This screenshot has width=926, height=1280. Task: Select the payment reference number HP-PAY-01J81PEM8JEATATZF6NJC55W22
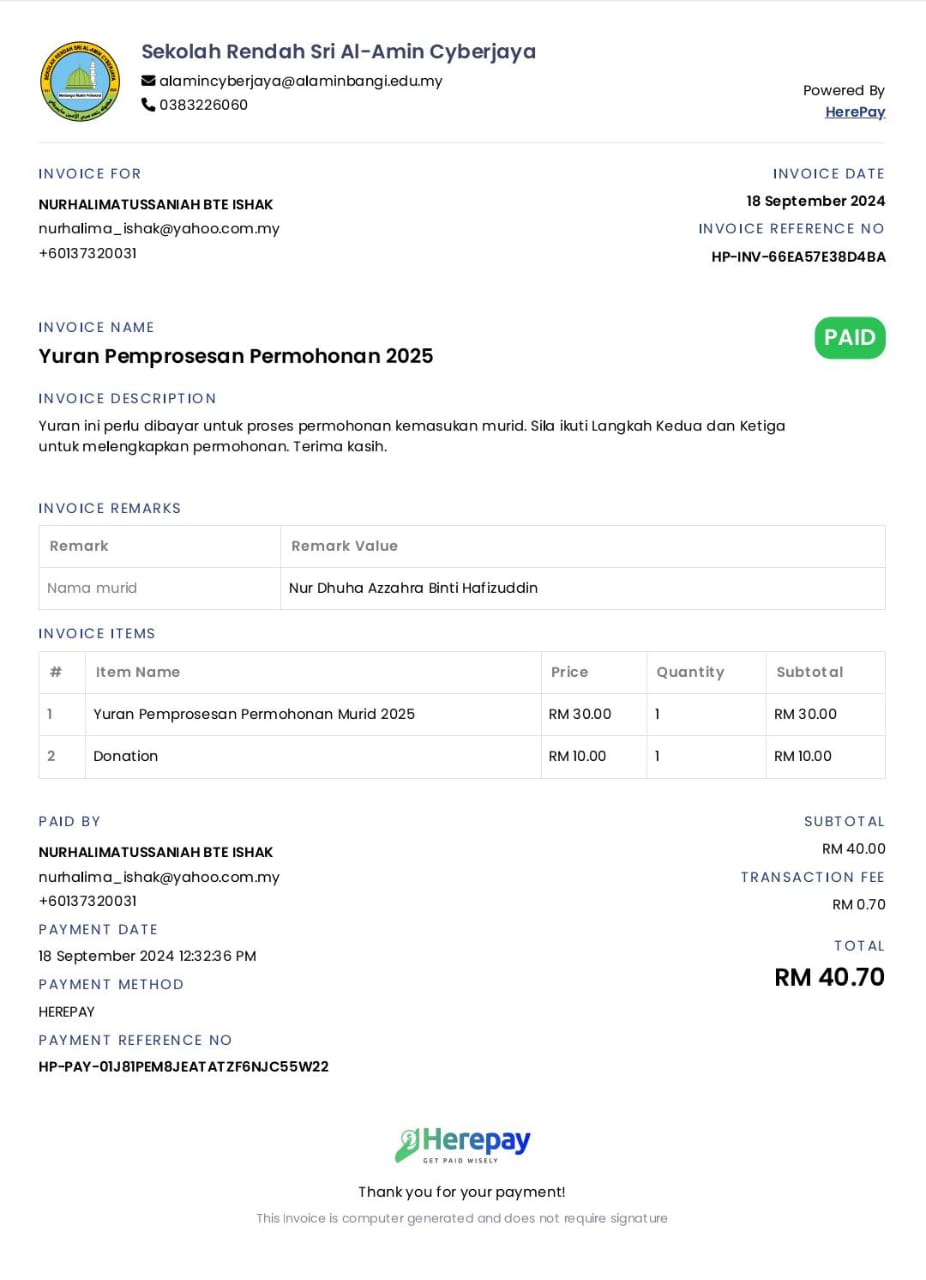(184, 1067)
